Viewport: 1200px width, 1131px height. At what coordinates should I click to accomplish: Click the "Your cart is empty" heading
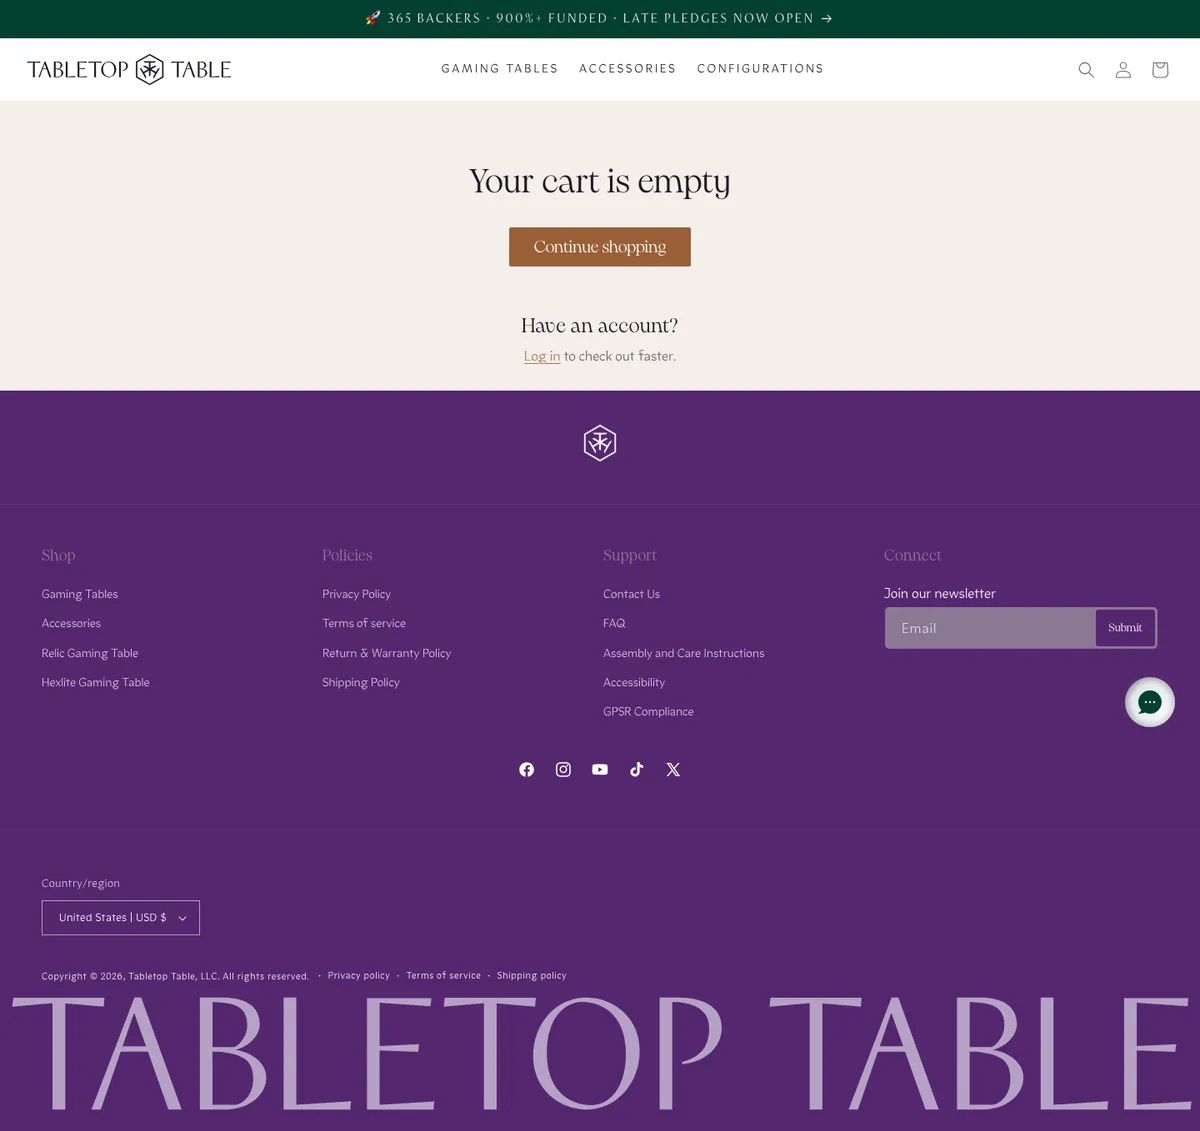coord(600,181)
